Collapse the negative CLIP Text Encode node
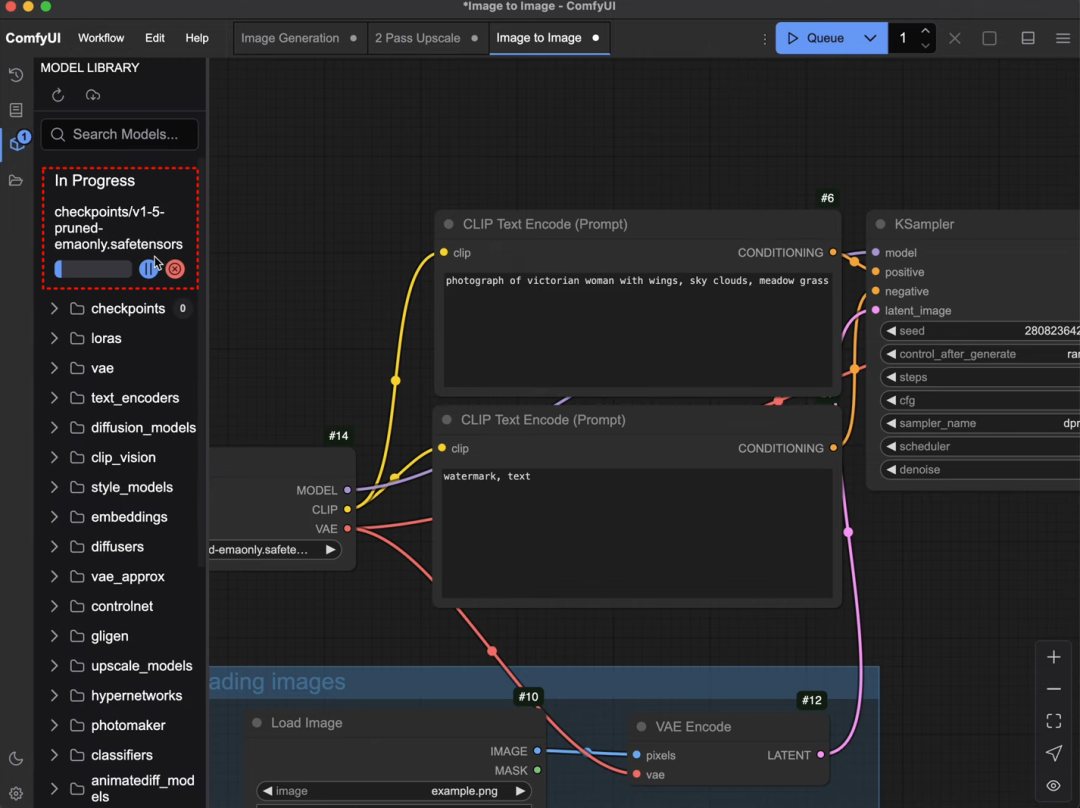1080x808 pixels. [x=447, y=420]
